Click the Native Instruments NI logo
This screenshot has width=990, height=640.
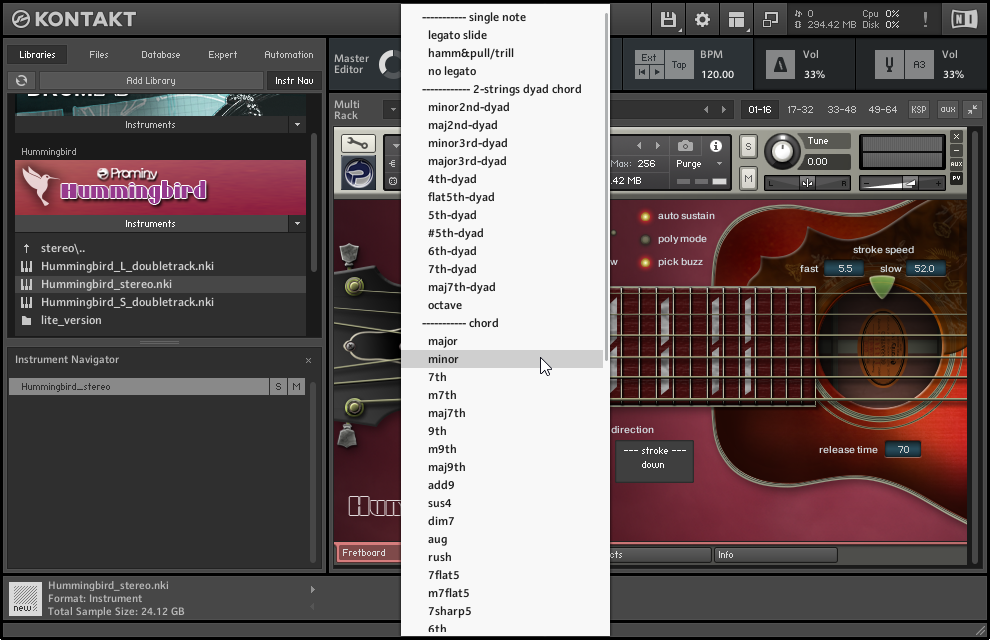click(964, 20)
